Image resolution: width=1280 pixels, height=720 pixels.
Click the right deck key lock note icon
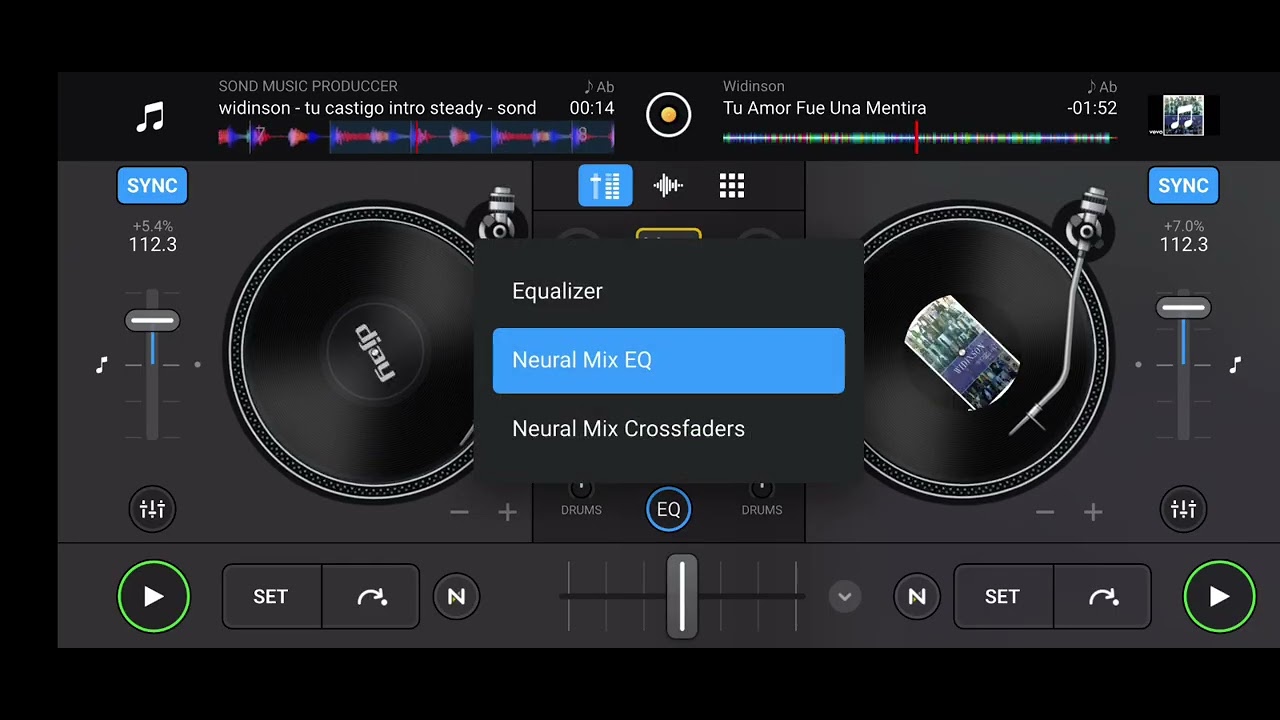pos(1235,366)
